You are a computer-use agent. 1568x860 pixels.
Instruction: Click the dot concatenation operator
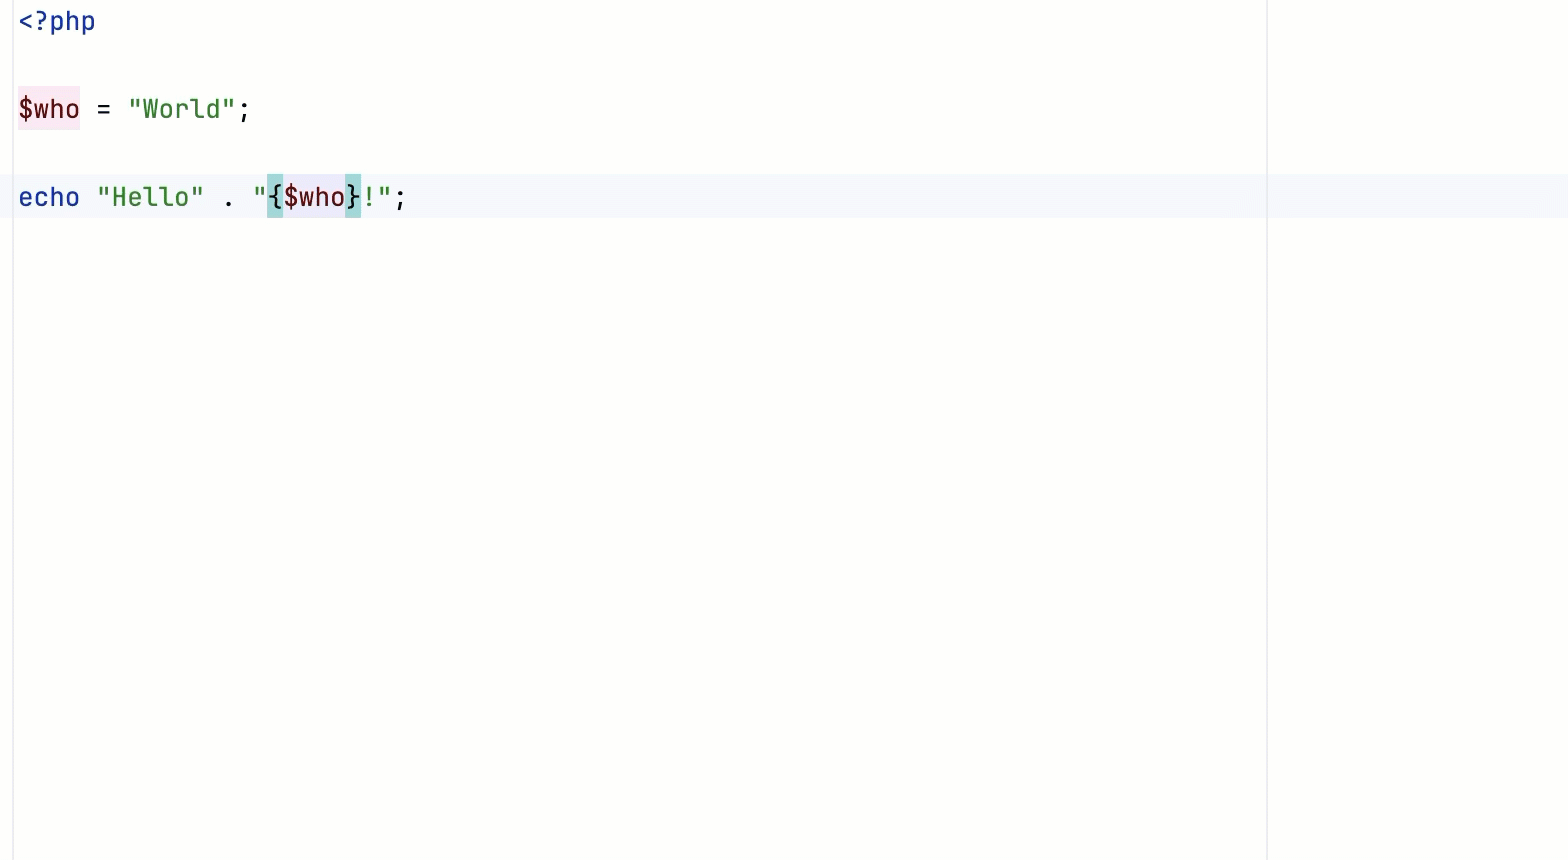(x=229, y=202)
